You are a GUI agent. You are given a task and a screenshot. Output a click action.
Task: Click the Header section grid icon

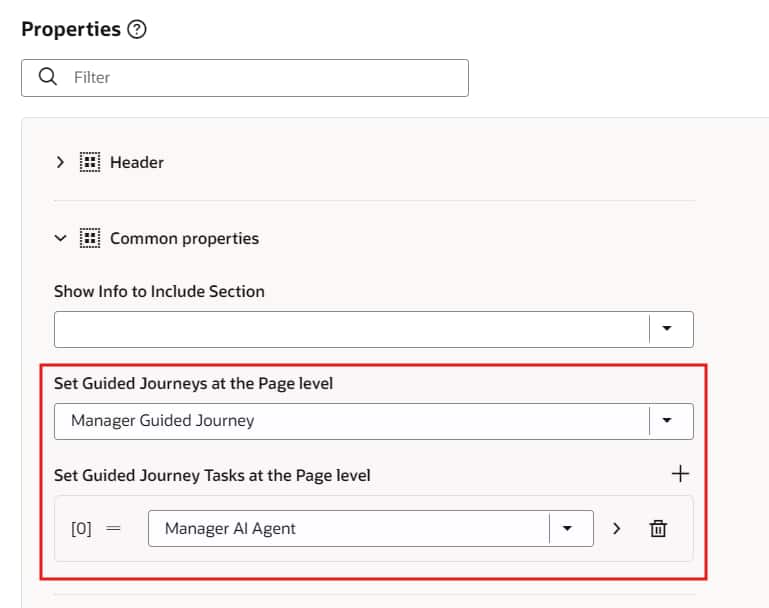point(90,162)
